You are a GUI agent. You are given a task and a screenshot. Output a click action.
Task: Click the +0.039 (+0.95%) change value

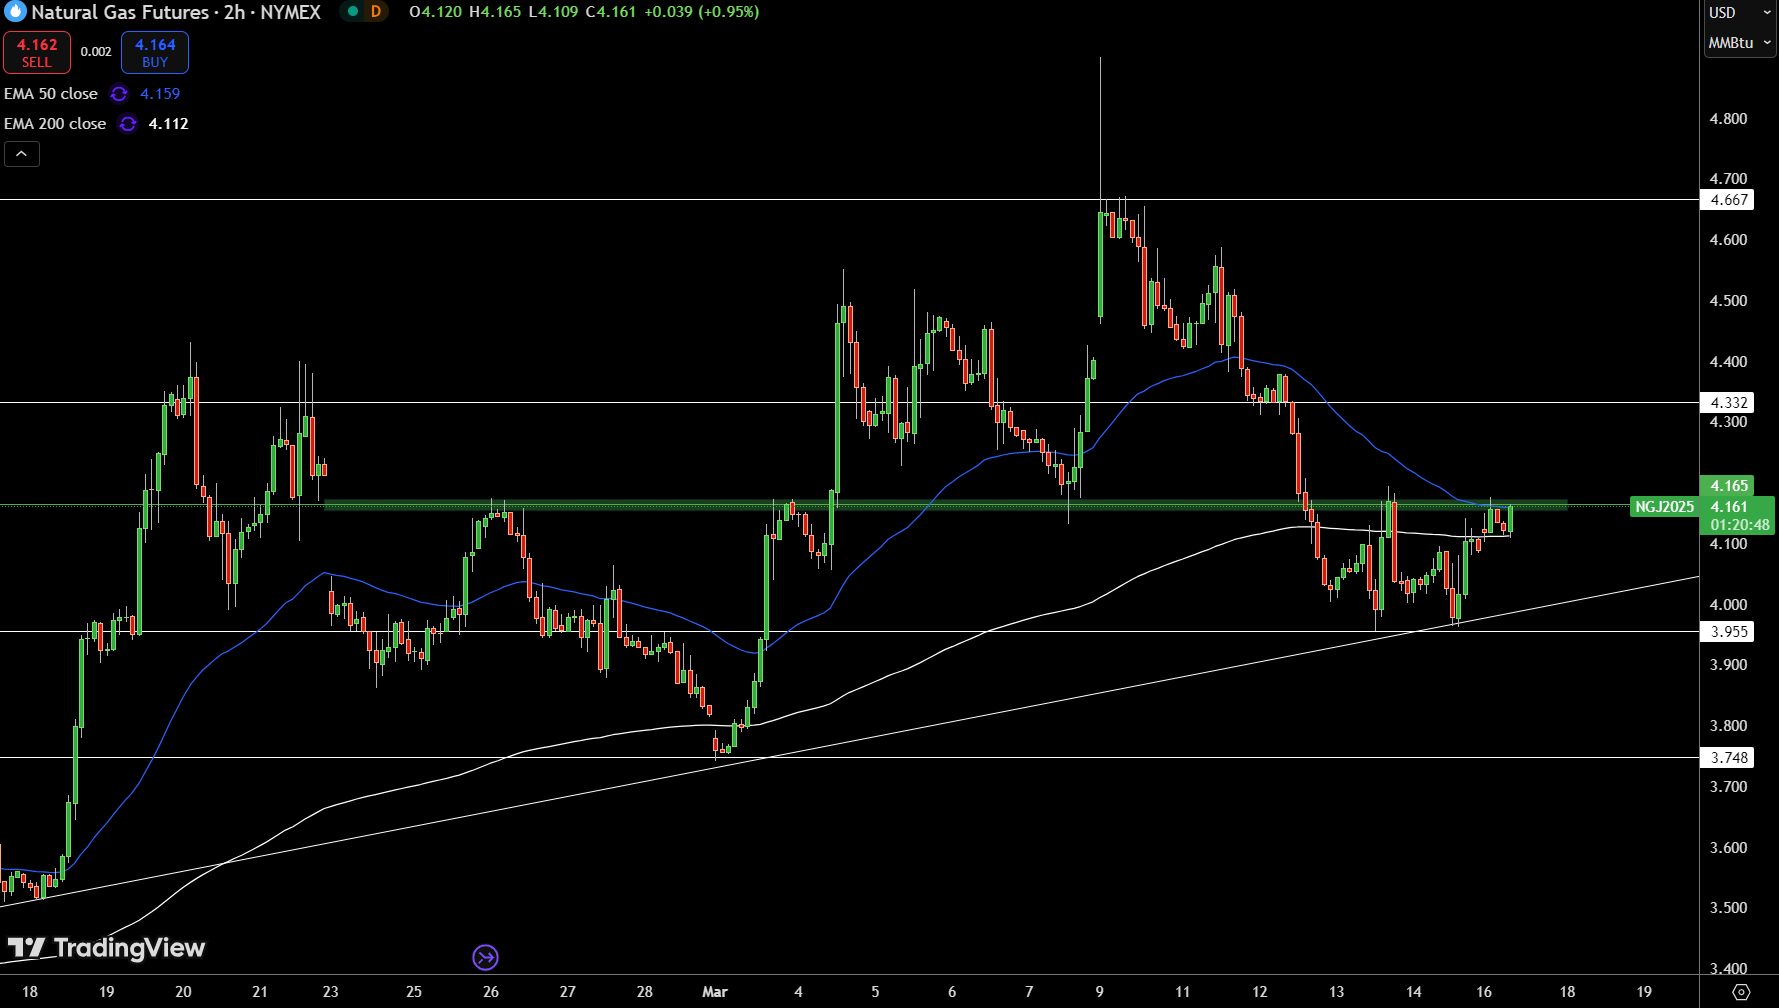(x=701, y=12)
